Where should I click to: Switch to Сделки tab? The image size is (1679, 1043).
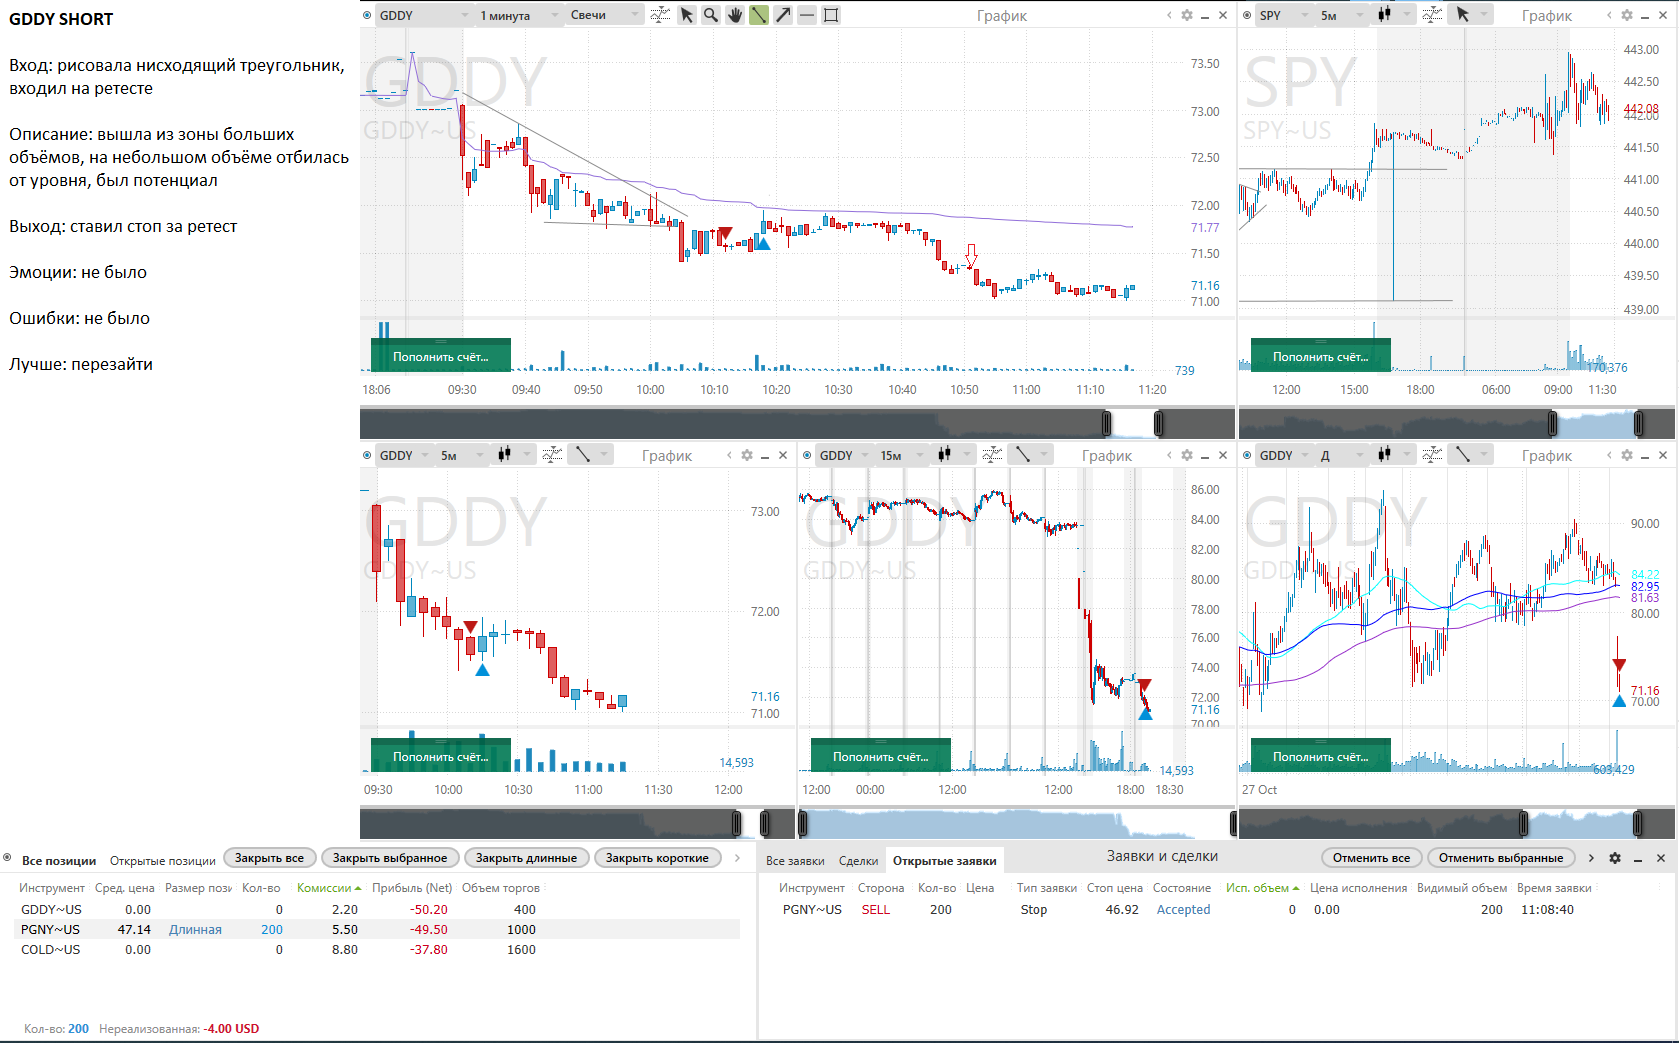[x=858, y=861]
